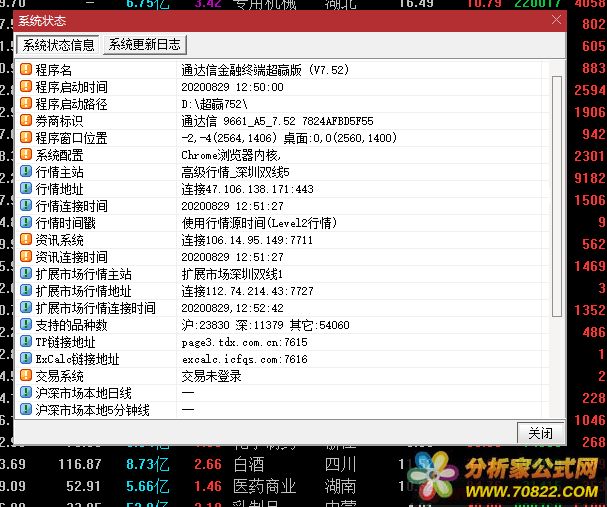This screenshot has height=507, width=607.
Task: Click the orange icon beside 券商标识
Action: (26, 120)
